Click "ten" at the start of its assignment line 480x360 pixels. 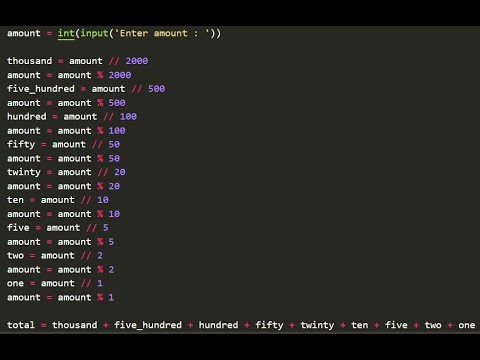pyautogui.click(x=15, y=200)
